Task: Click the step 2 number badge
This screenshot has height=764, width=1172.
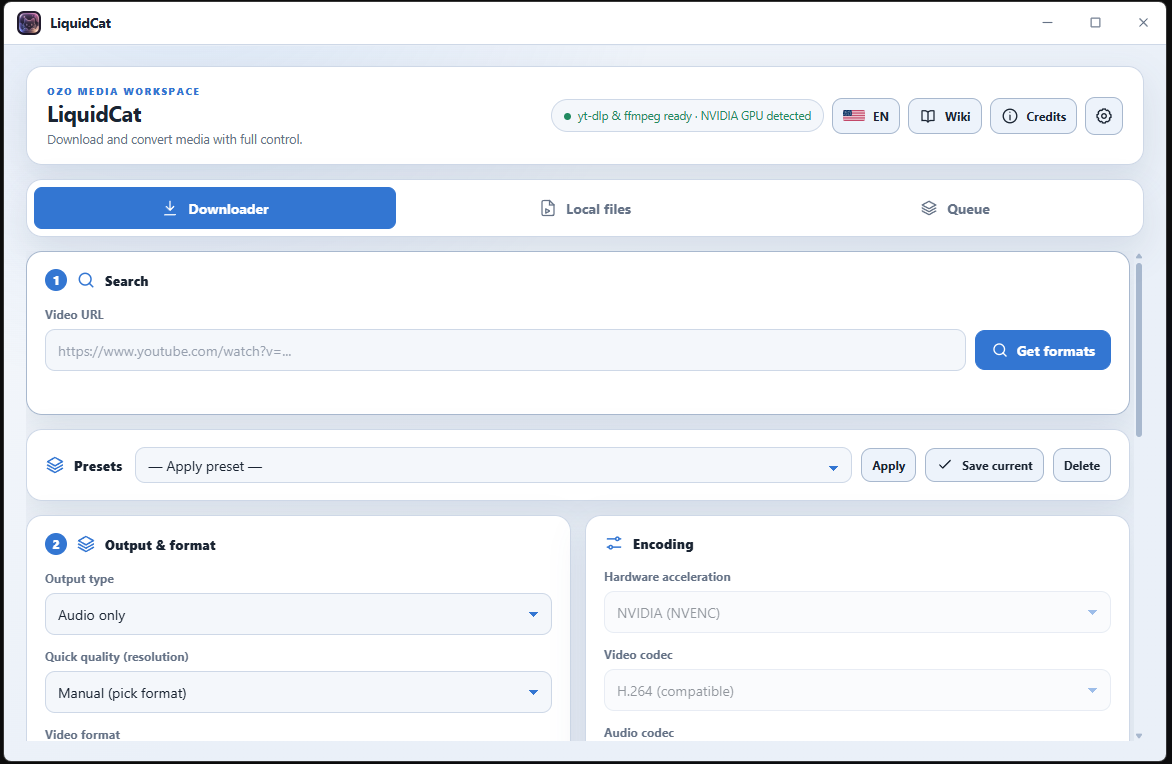Action: click(x=56, y=544)
